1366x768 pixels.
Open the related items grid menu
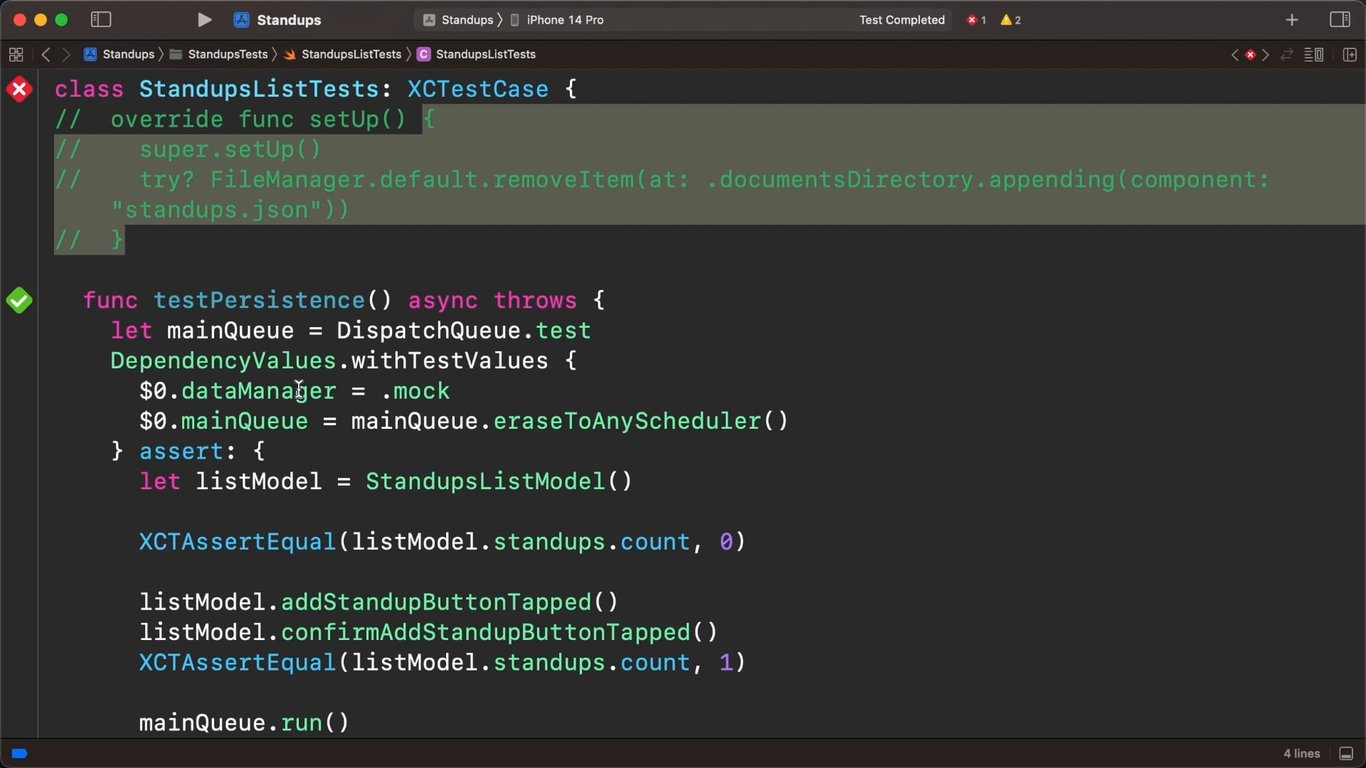(x=16, y=54)
